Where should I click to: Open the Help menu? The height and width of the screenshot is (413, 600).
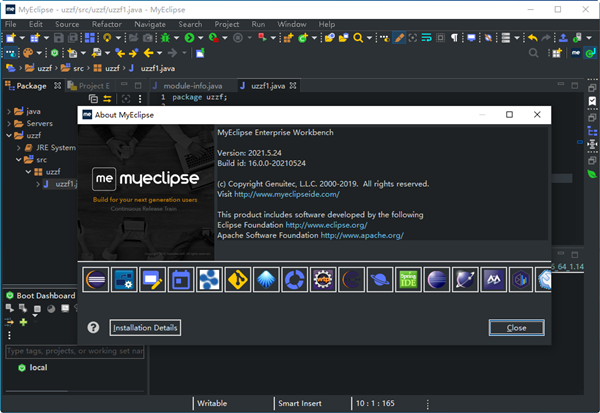point(327,24)
